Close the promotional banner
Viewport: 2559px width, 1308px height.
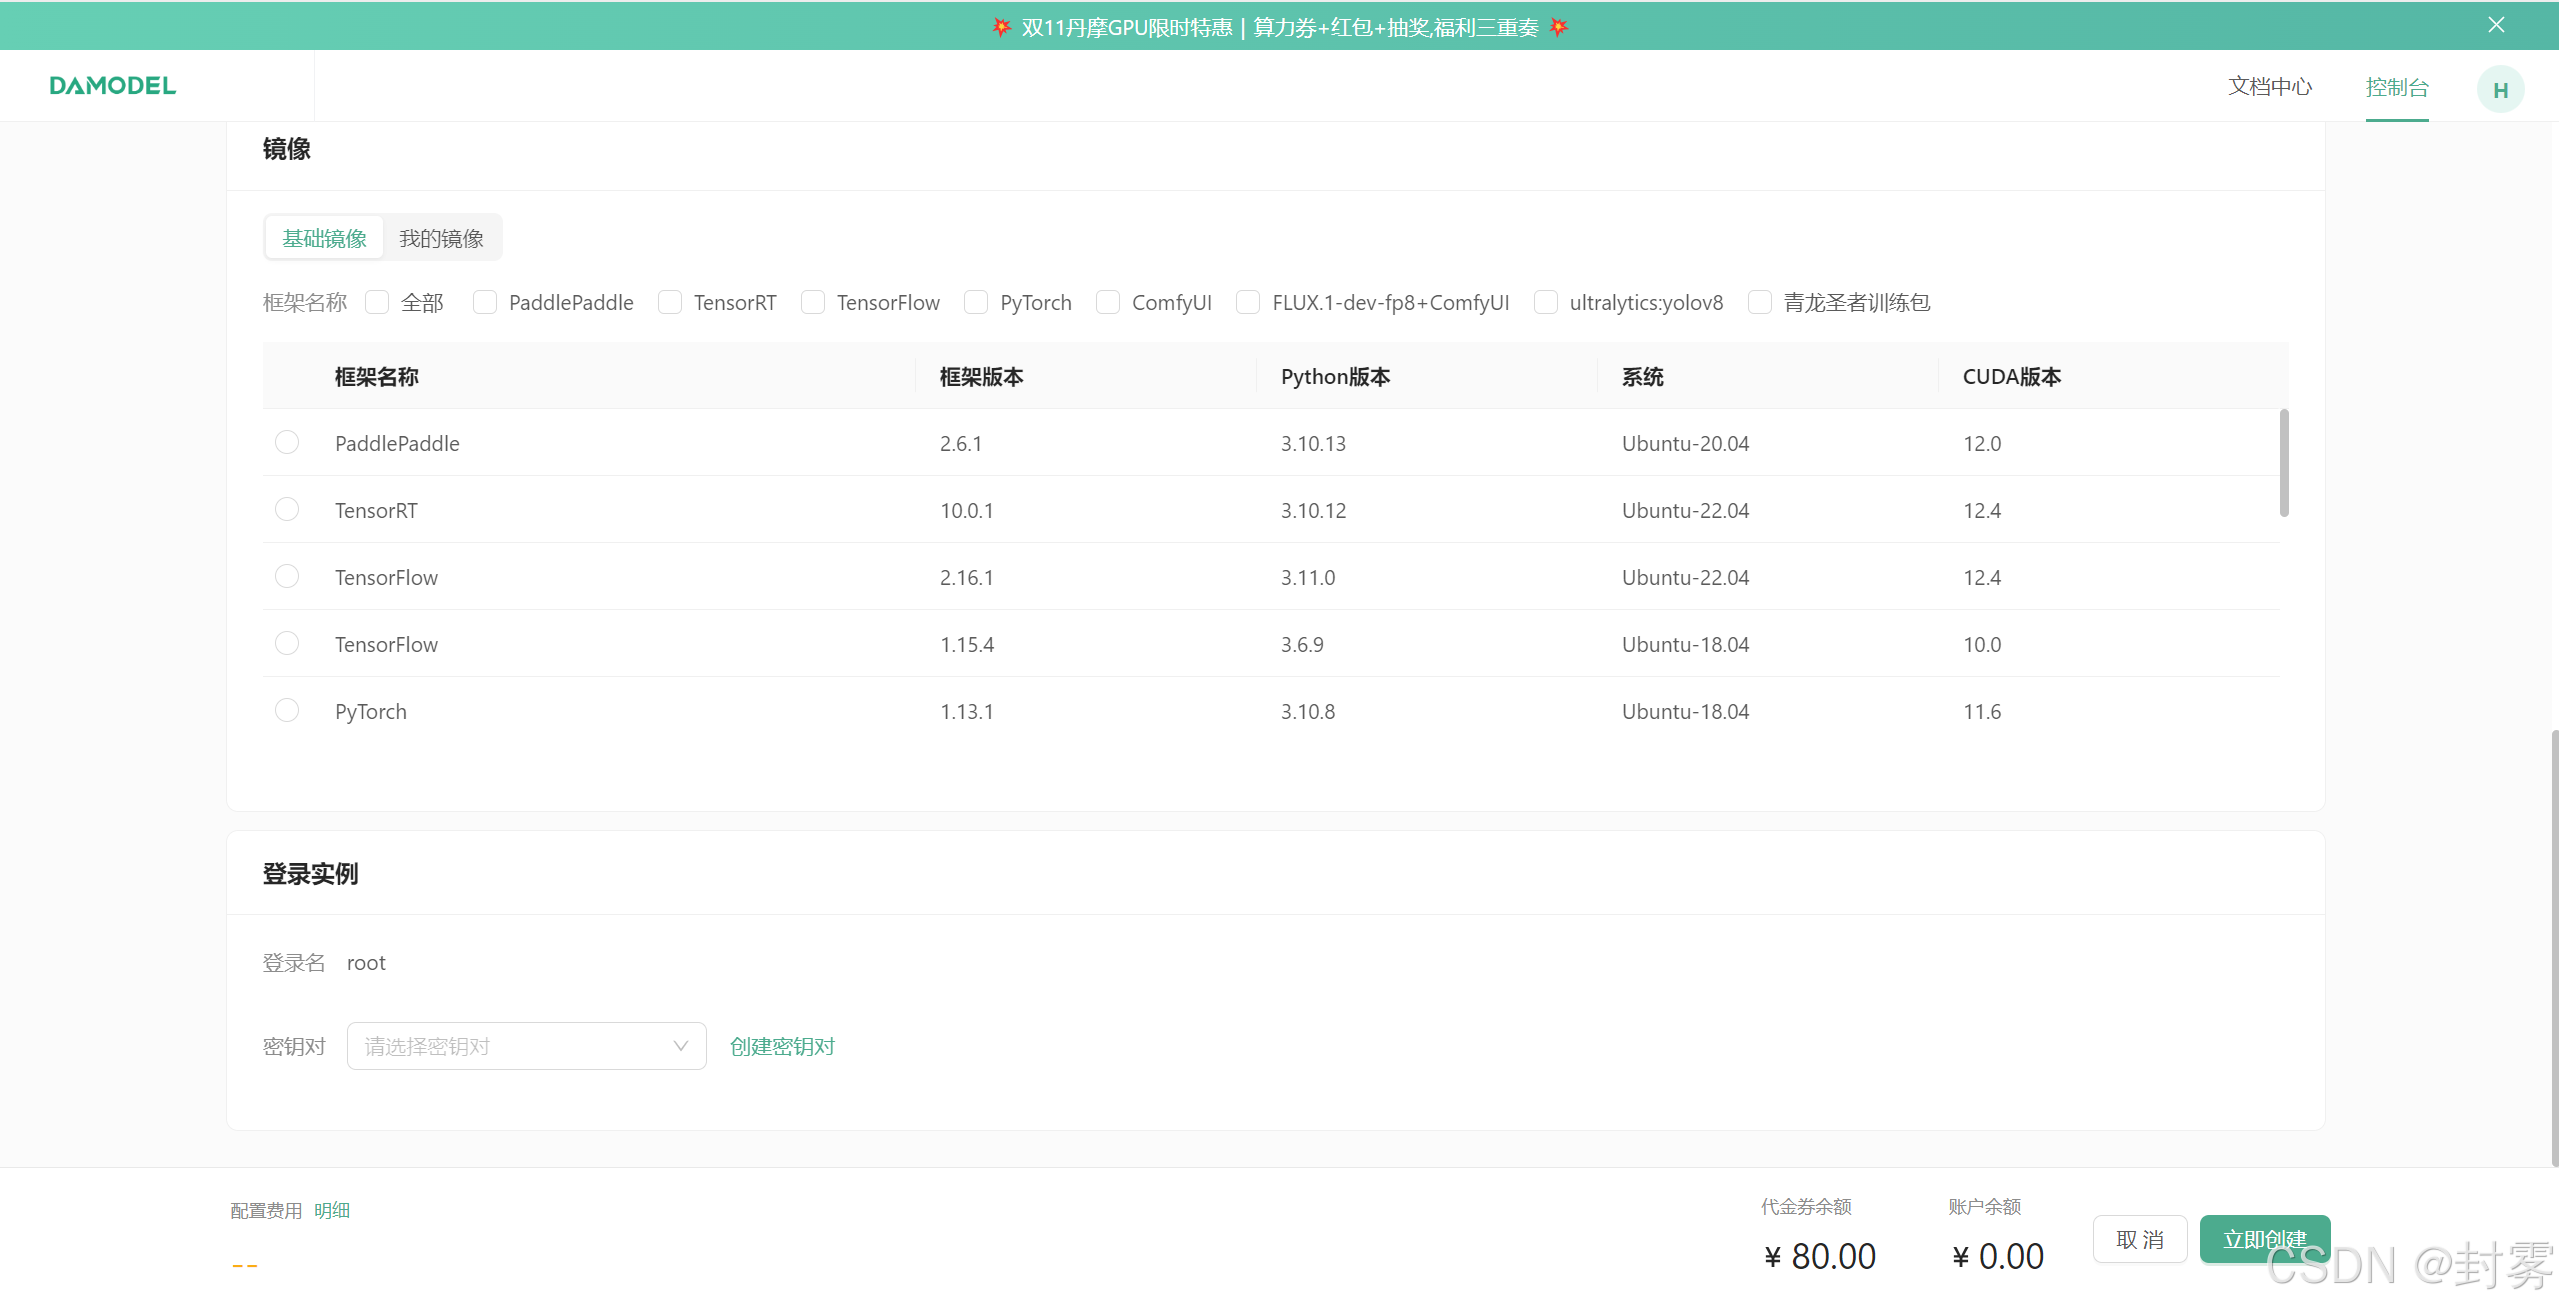[x=2496, y=25]
